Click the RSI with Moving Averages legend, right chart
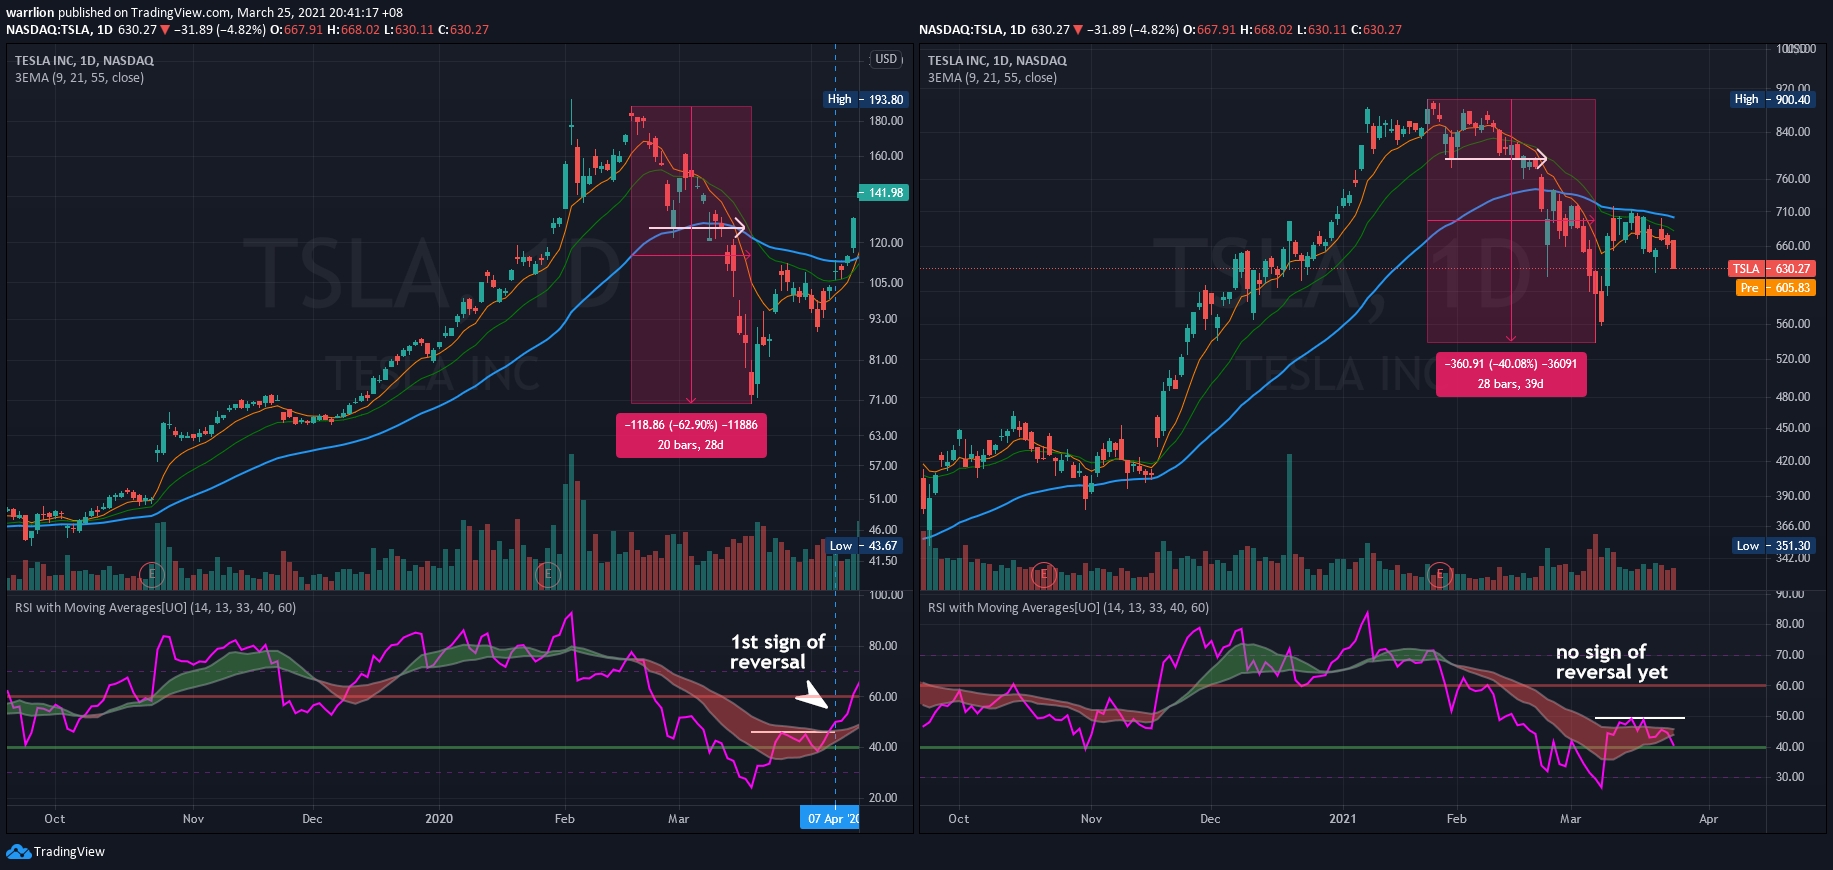The image size is (1833, 870). [x=1068, y=608]
